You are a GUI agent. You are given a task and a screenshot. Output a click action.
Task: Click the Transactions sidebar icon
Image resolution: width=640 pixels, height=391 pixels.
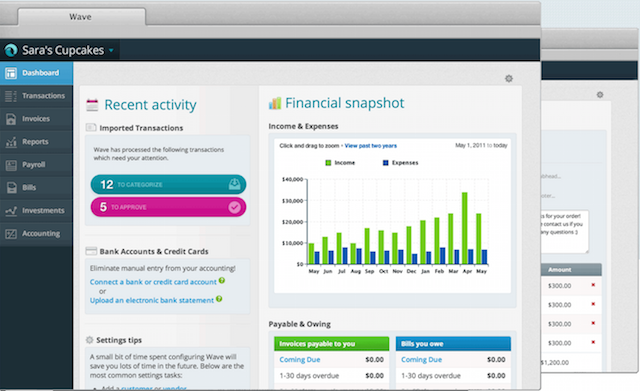(x=11, y=96)
